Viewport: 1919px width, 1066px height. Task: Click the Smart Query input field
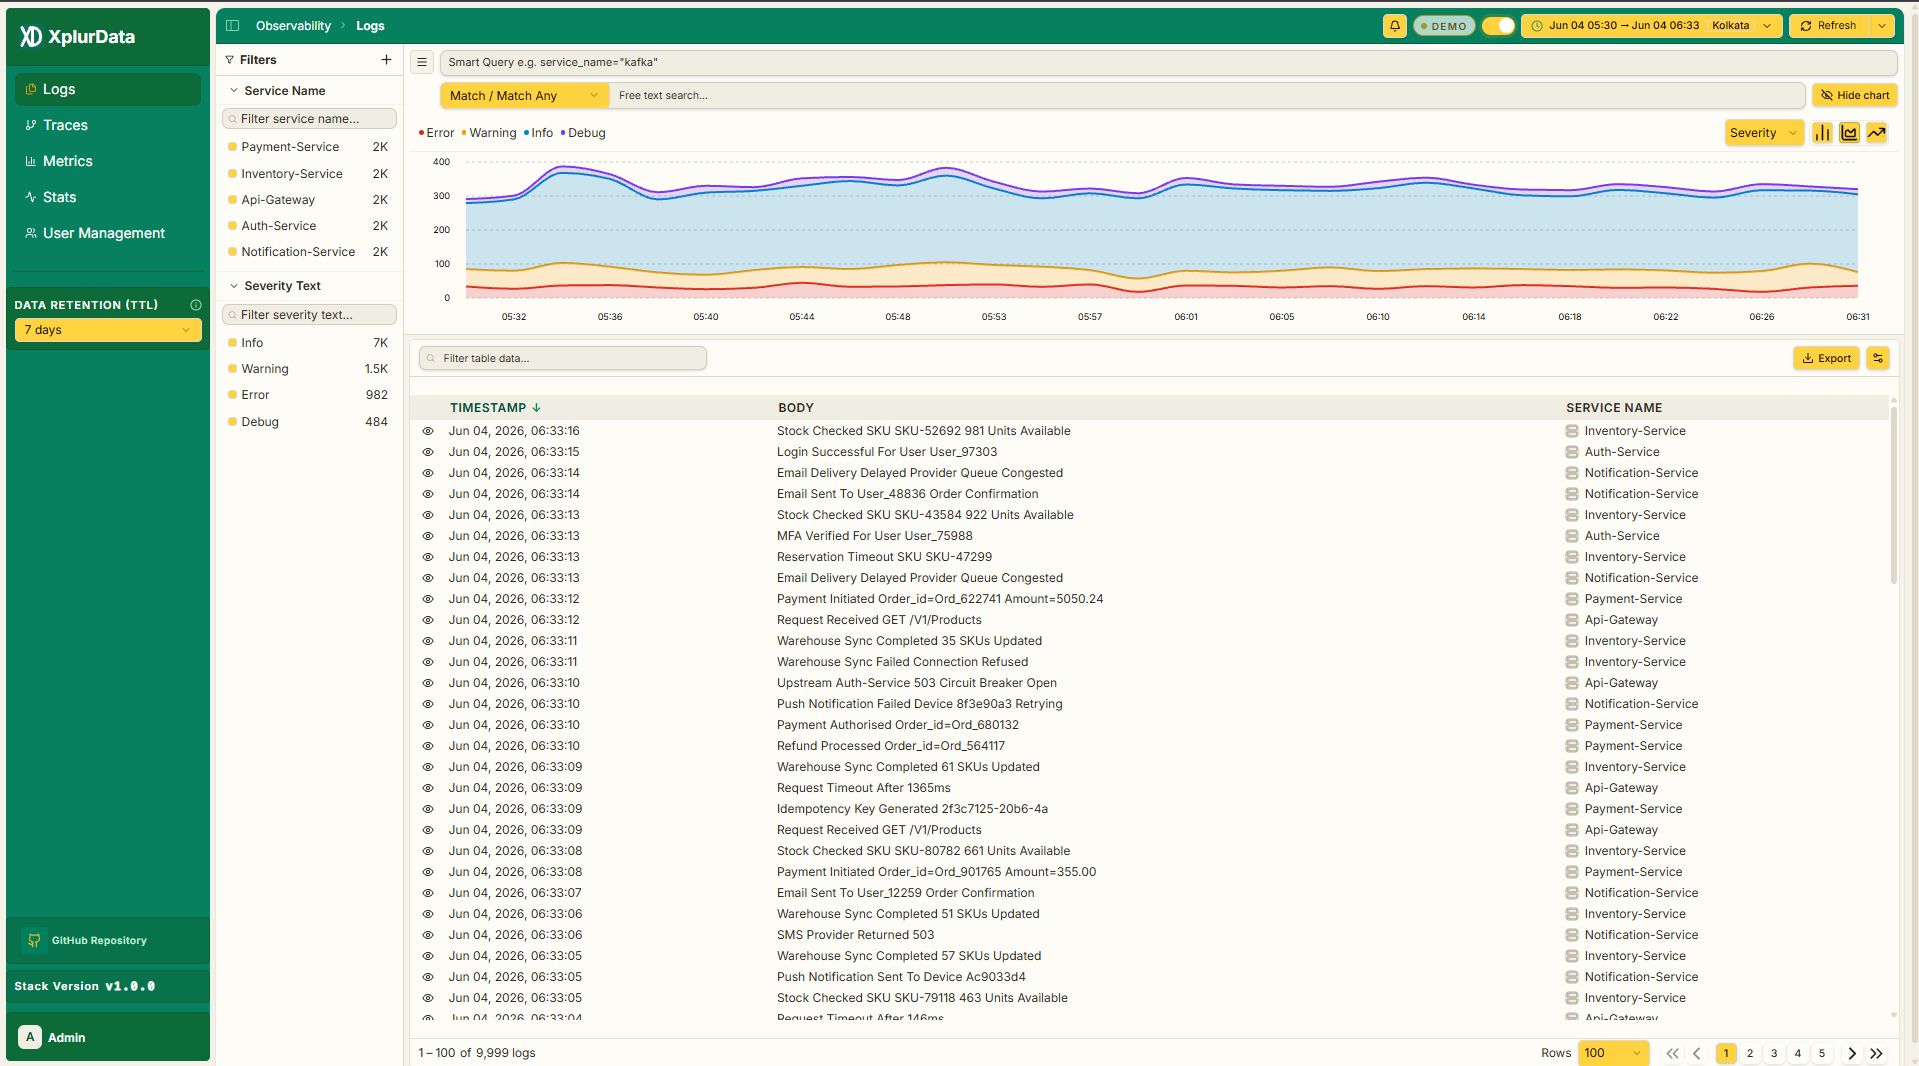tap(1168, 62)
